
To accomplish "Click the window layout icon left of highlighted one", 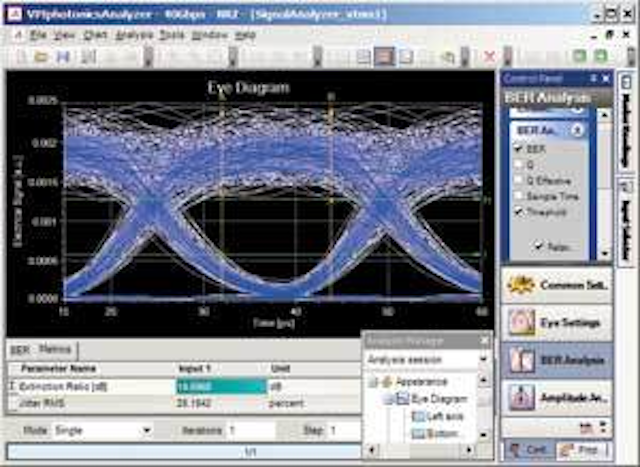I will tap(363, 56).
